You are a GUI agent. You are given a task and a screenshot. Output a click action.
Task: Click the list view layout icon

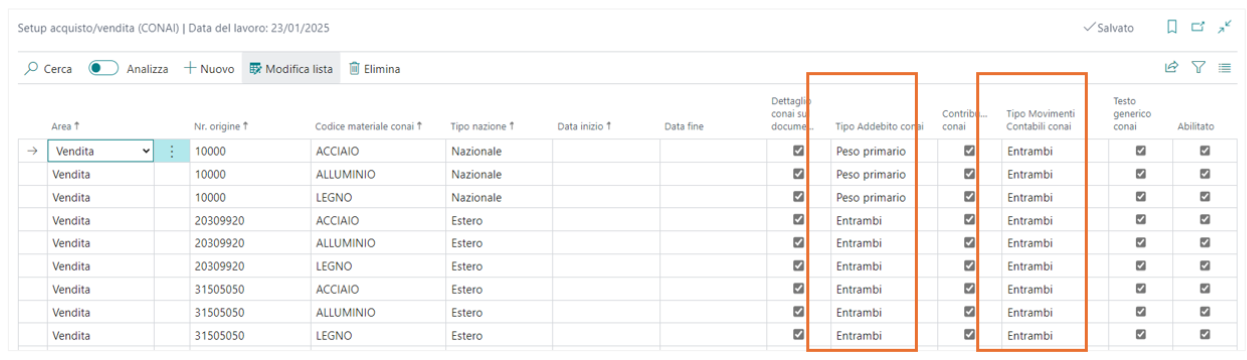point(1224,68)
